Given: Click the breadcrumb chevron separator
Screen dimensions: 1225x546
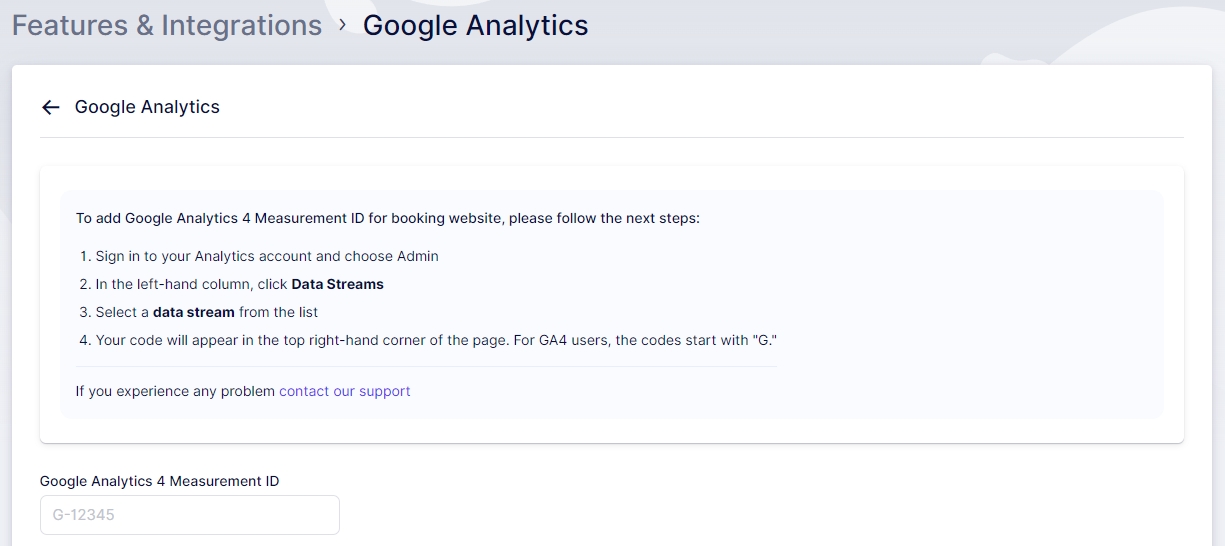Looking at the screenshot, I should [x=343, y=25].
